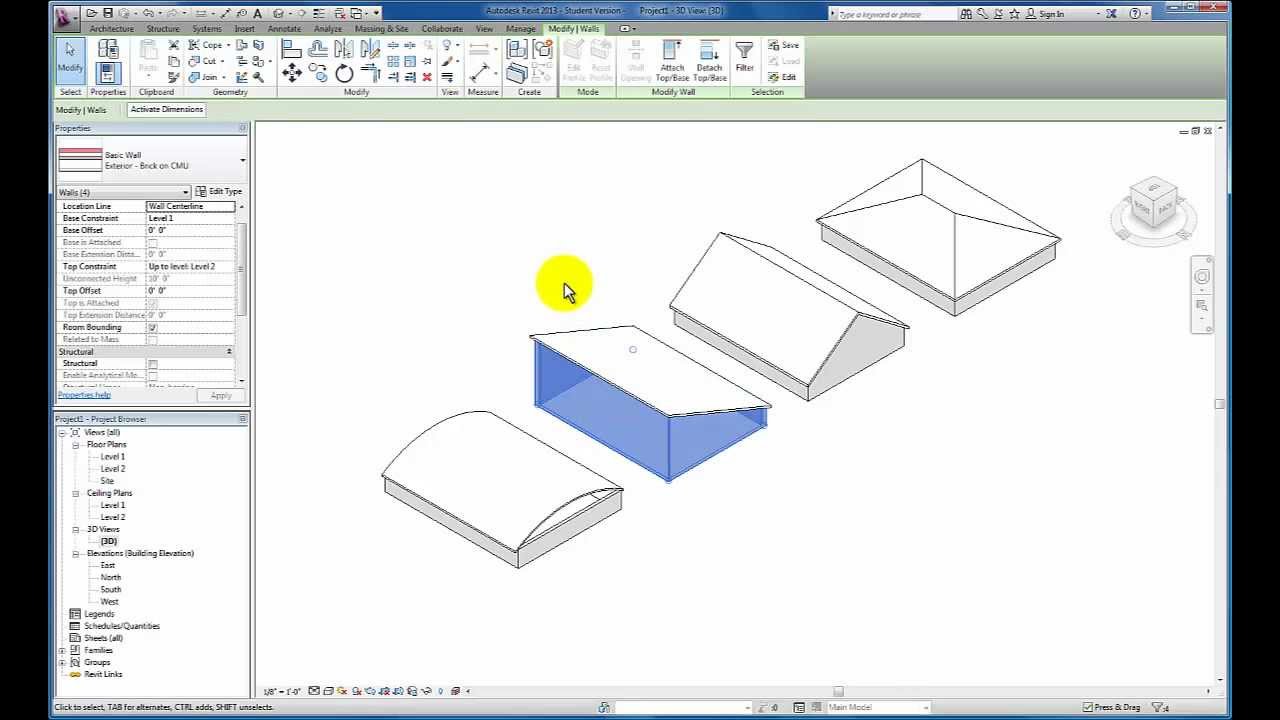1280x720 pixels.
Task: Click the search keyword input field
Action: 894,14
